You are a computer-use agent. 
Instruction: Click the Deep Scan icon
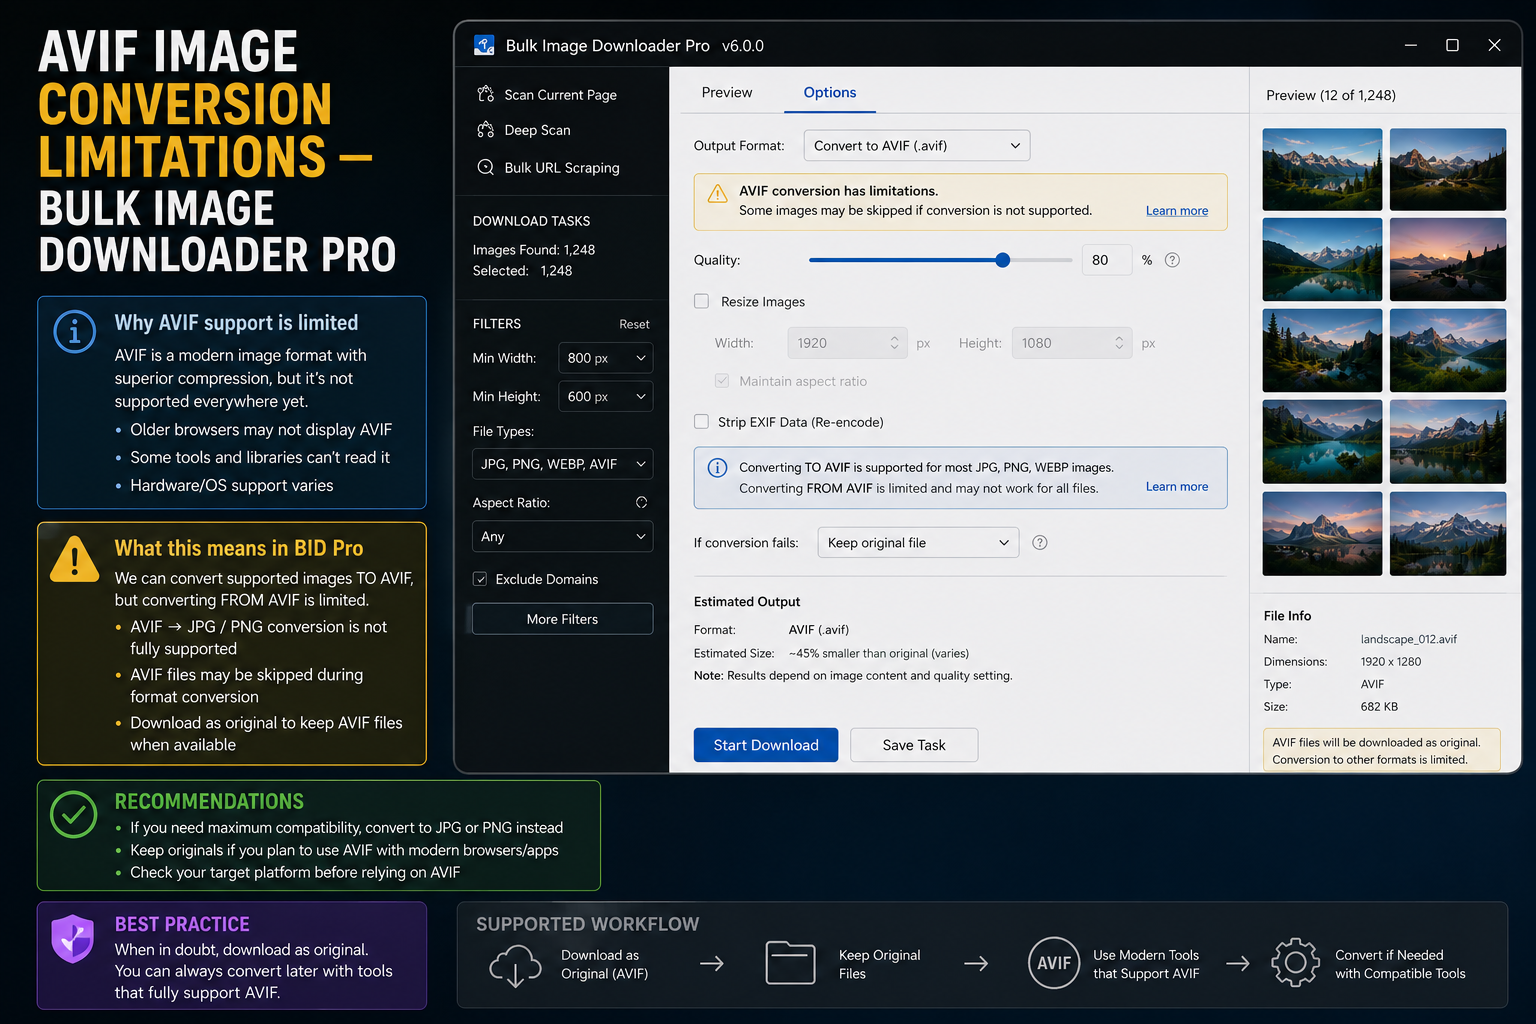click(486, 130)
